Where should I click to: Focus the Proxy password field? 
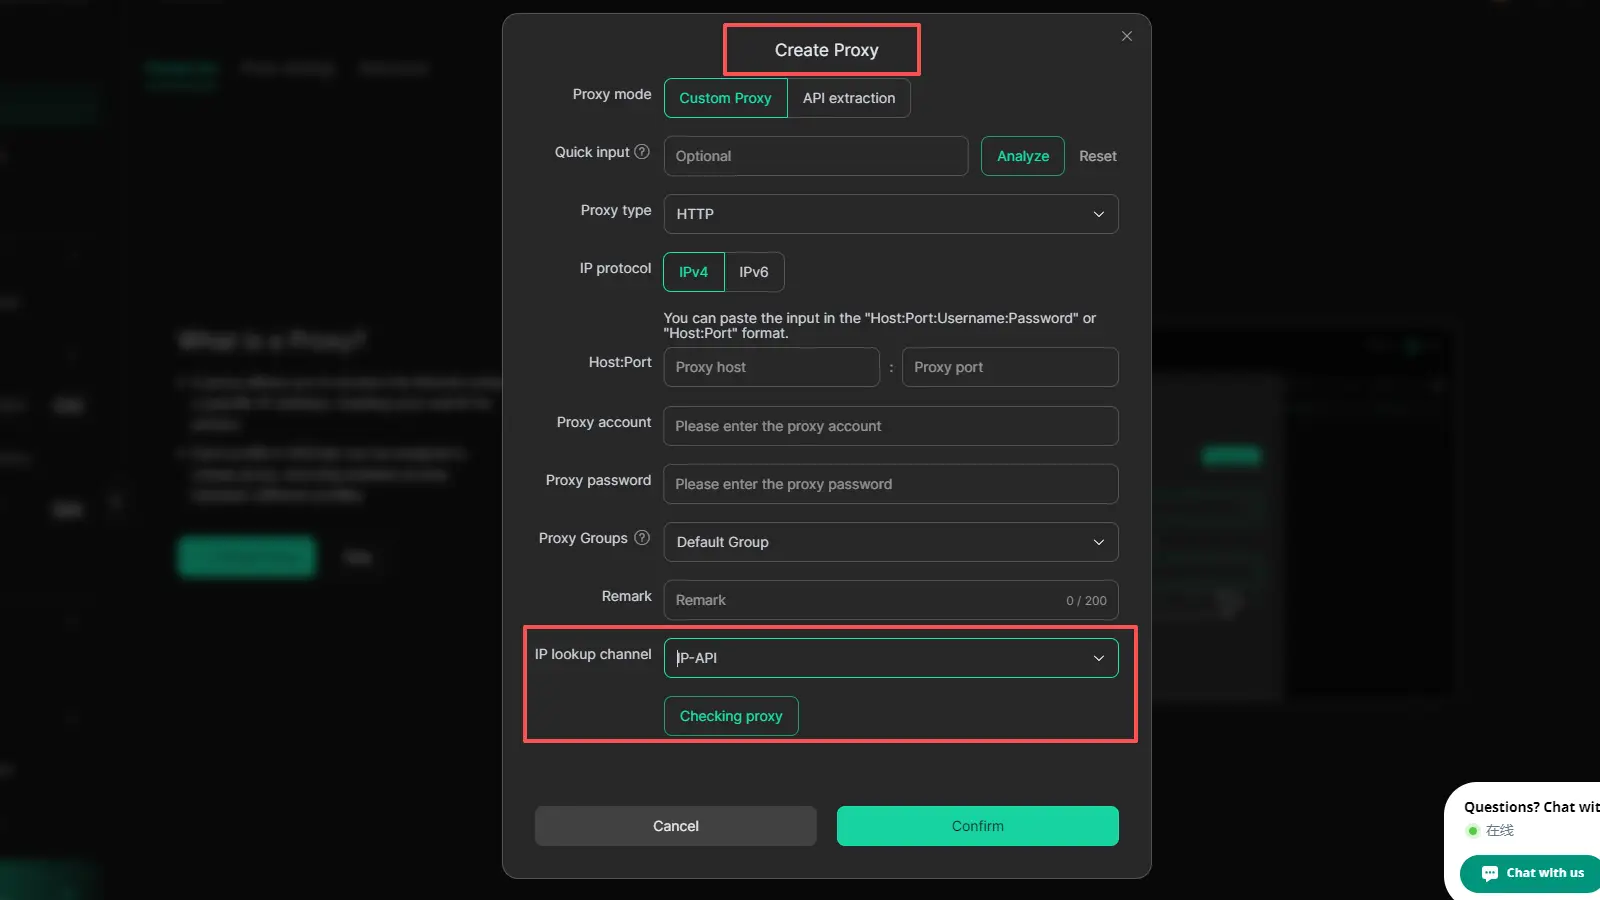coord(890,484)
